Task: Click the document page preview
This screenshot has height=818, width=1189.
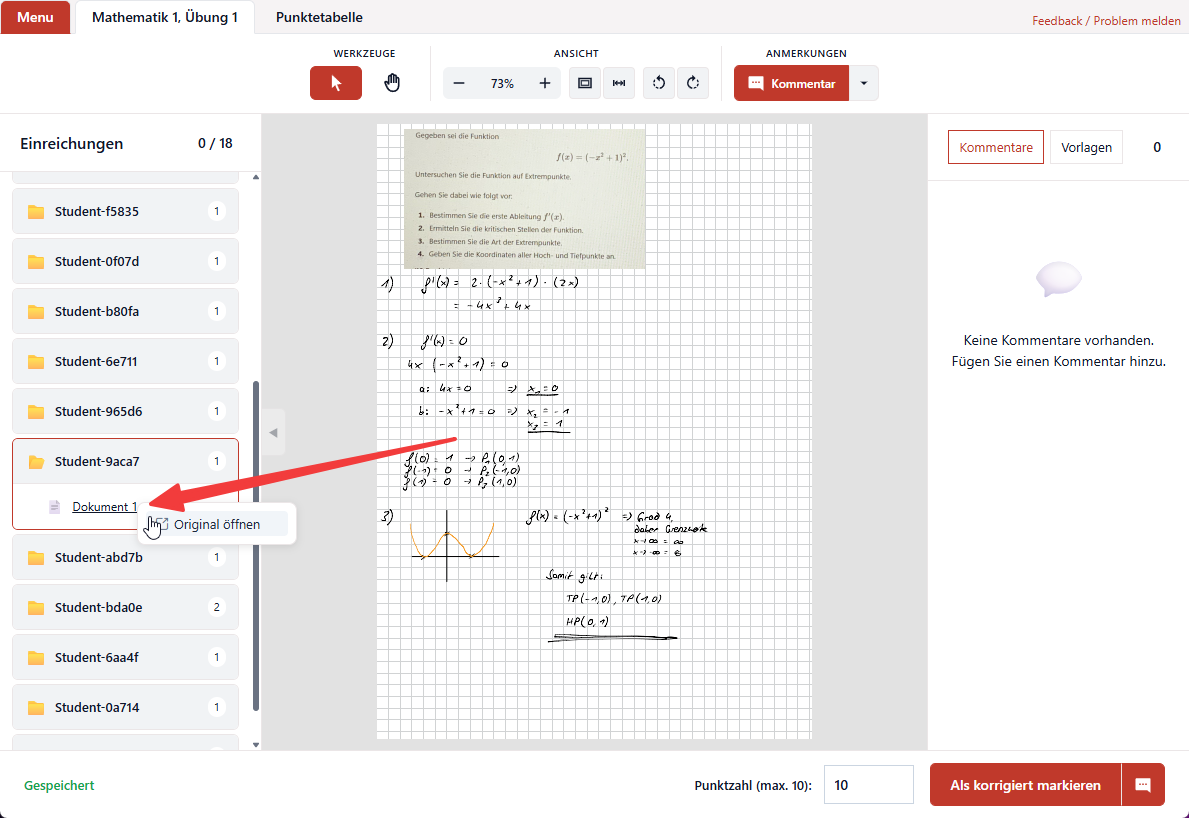Action: point(594,431)
